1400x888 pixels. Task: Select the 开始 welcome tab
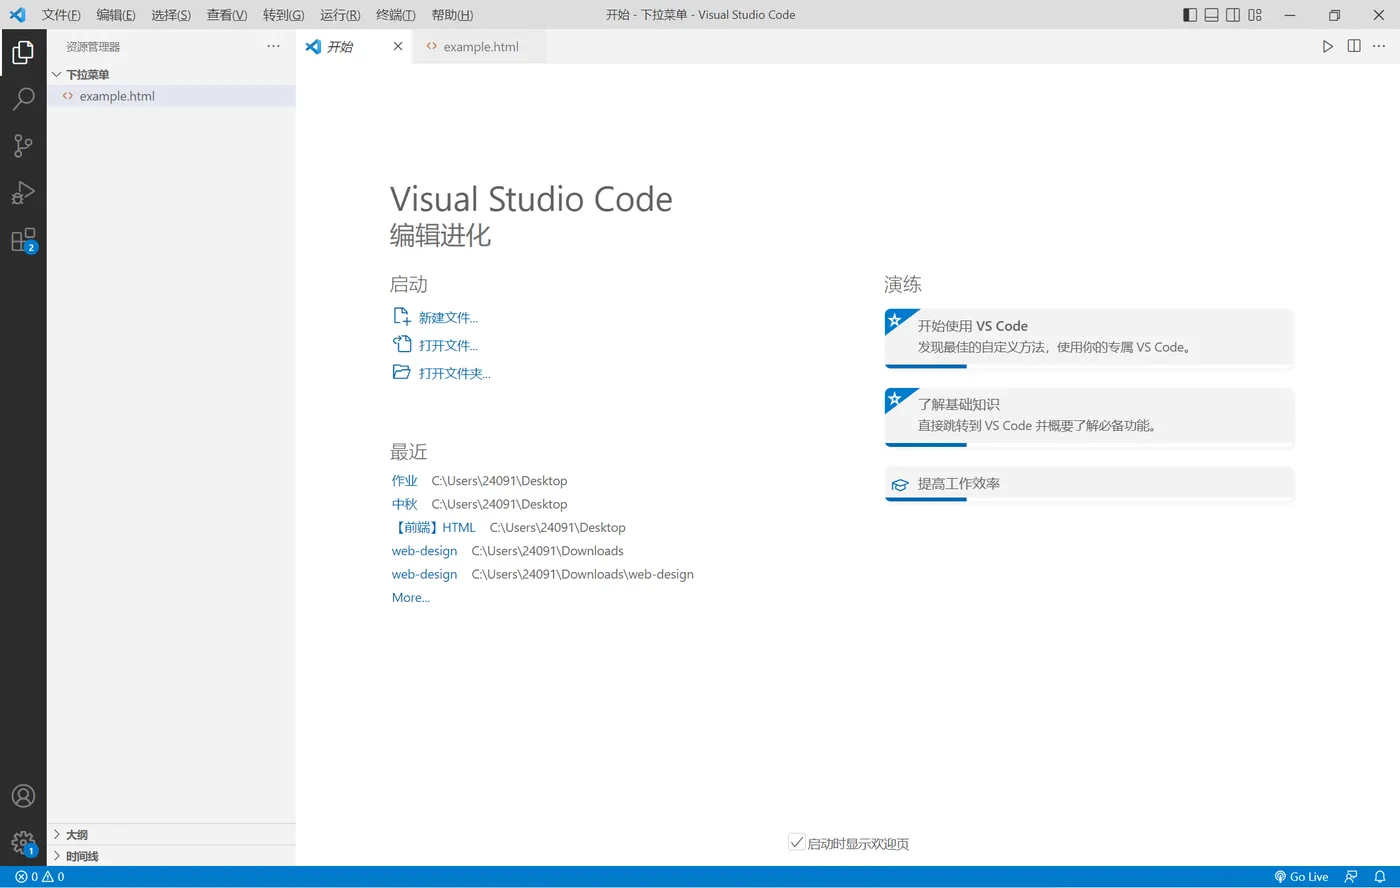[x=355, y=47]
